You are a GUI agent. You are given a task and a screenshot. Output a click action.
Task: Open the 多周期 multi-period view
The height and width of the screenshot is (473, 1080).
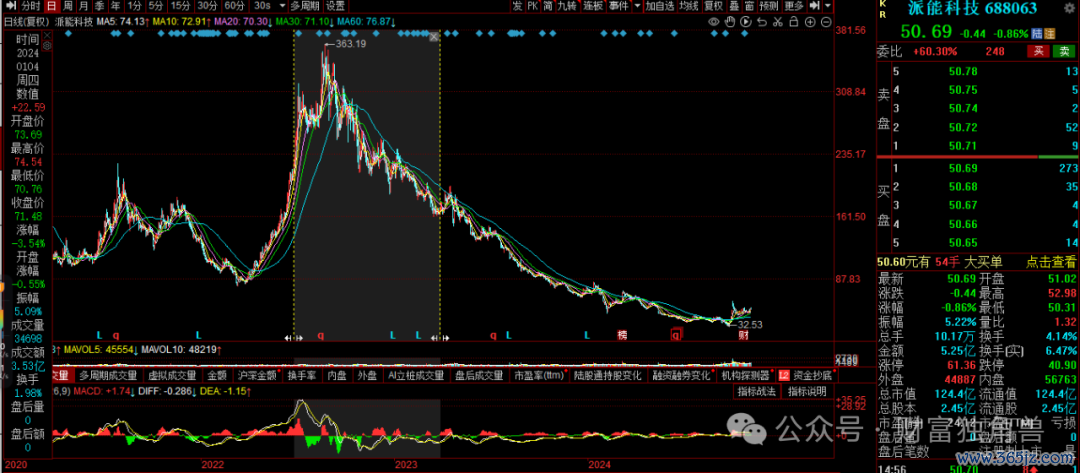[x=304, y=6]
